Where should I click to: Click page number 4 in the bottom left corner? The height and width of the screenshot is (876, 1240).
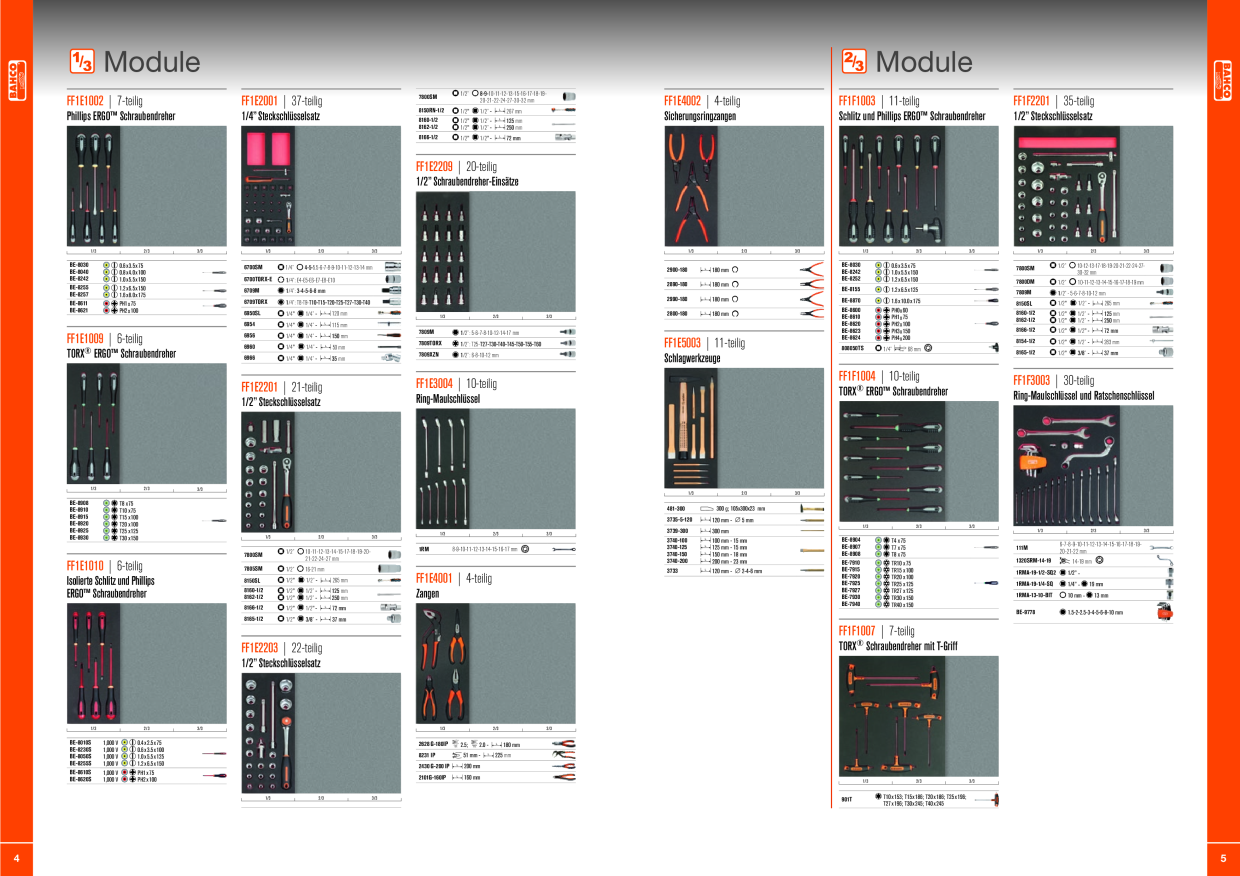(15, 858)
